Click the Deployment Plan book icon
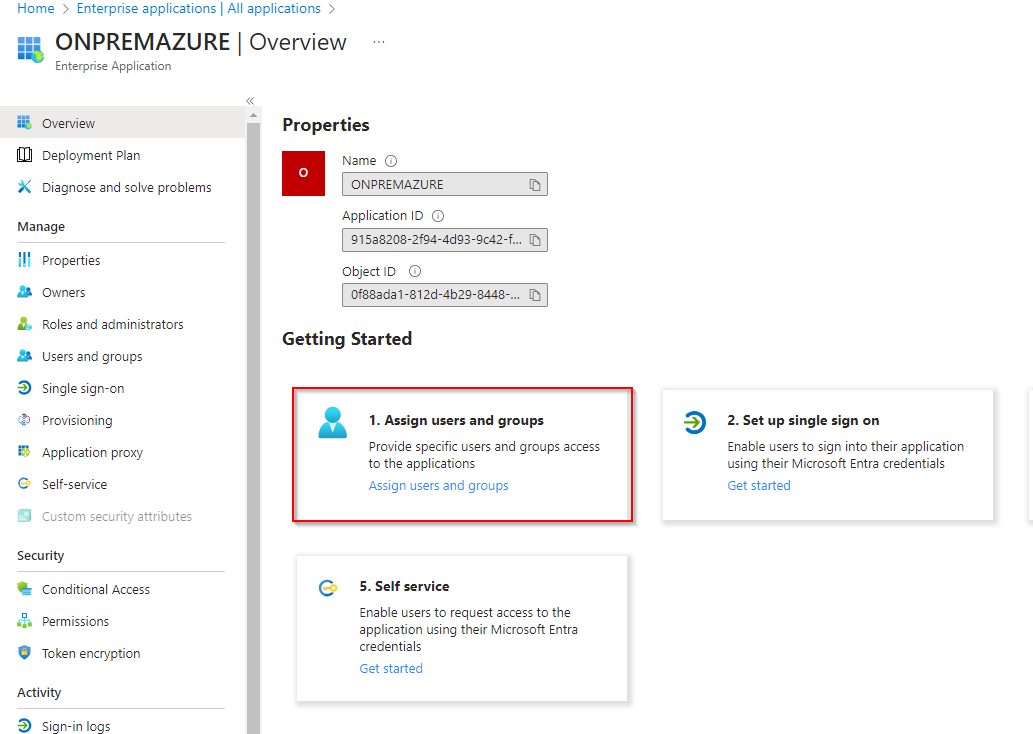Viewport: 1033px width, 734px height. (x=24, y=155)
